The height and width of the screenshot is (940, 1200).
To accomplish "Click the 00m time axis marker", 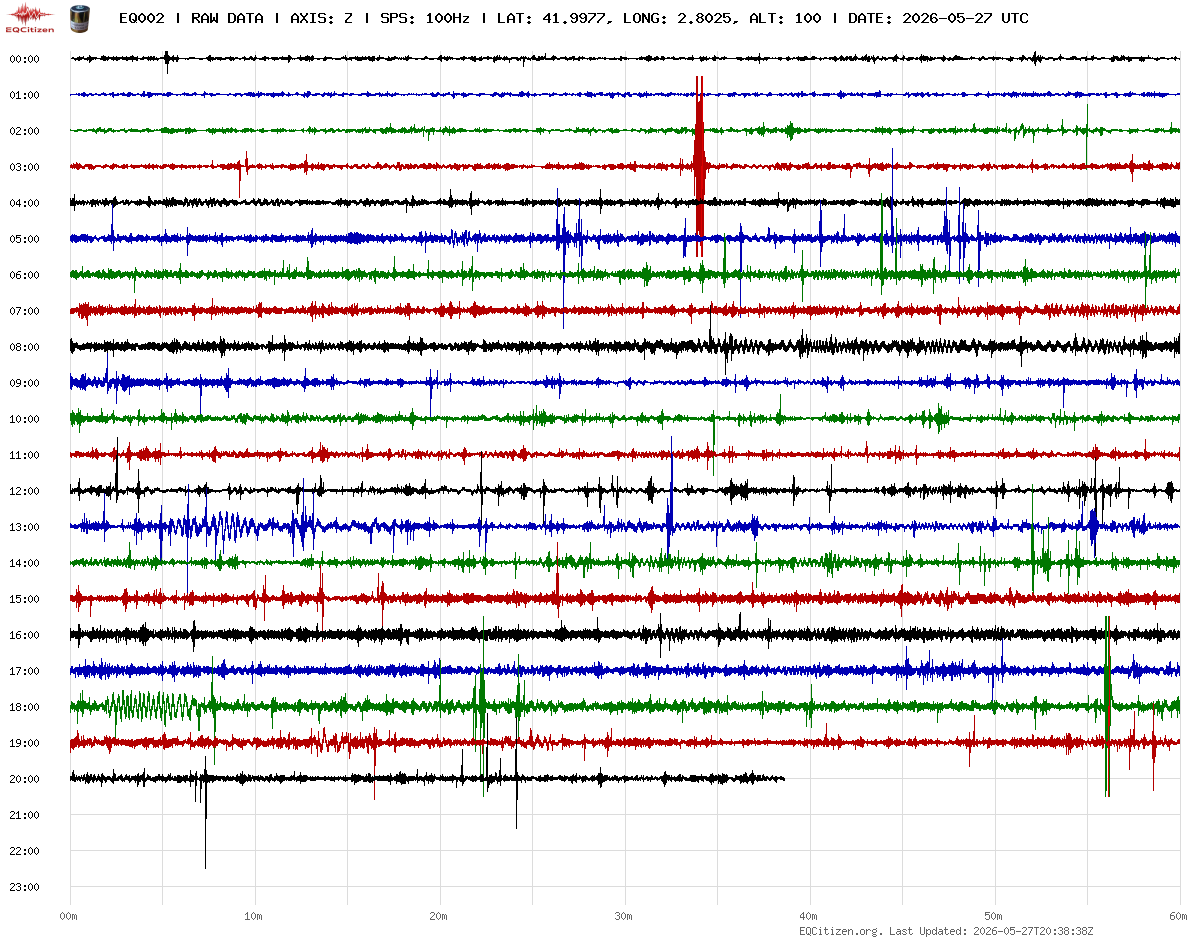I will [69, 915].
